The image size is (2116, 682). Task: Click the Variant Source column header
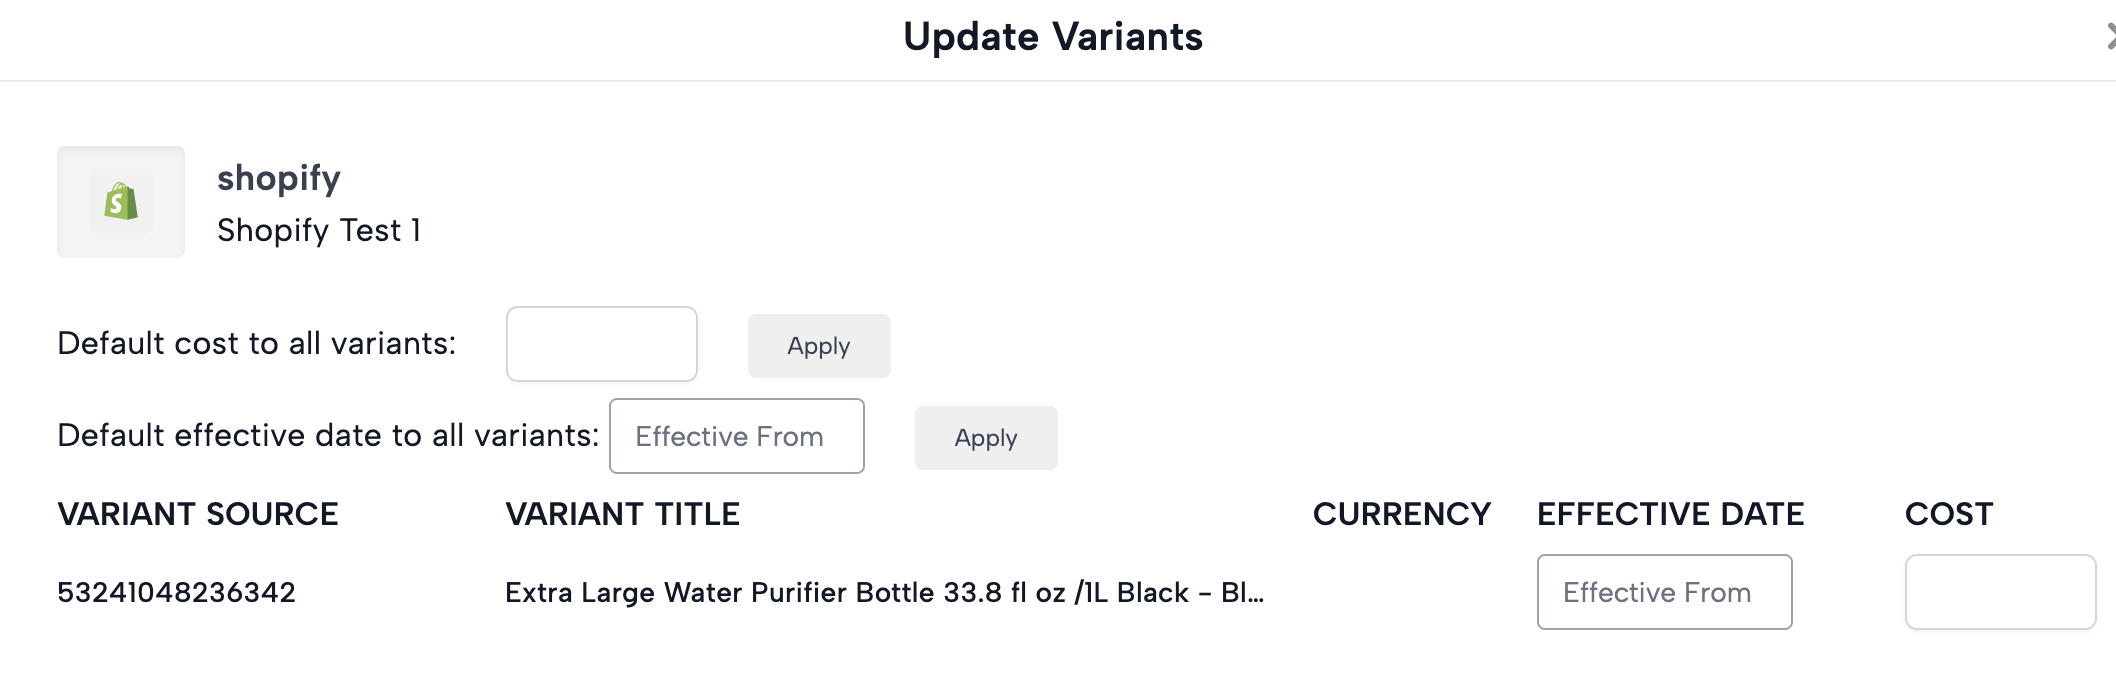[x=198, y=514]
